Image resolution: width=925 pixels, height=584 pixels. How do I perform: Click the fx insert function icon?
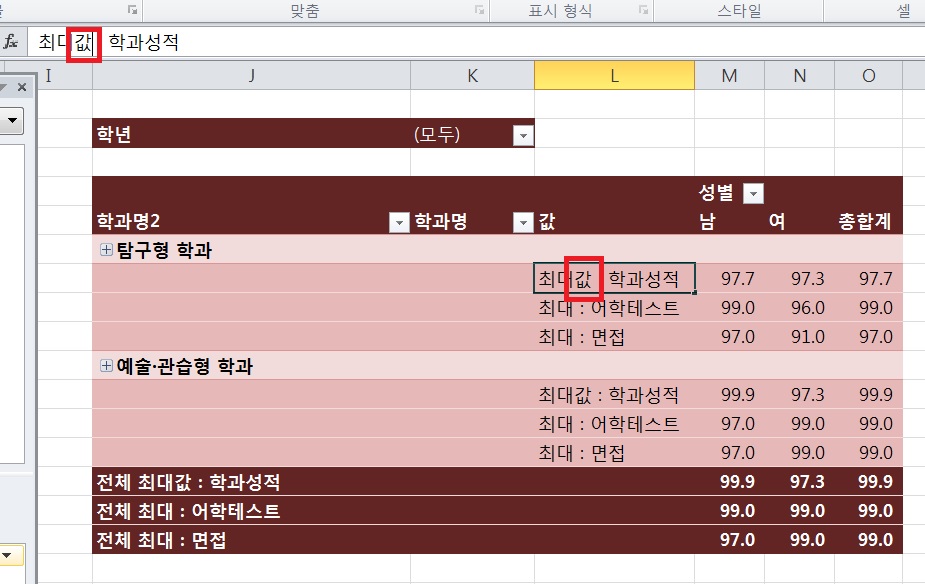11,42
